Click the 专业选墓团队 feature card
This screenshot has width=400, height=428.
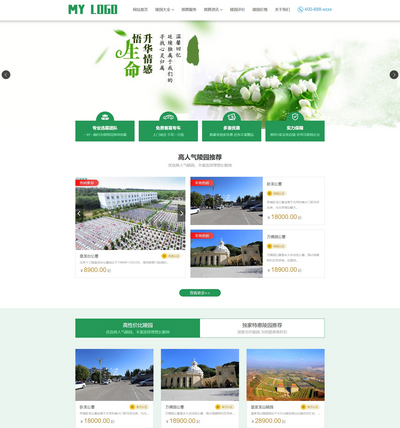pos(105,131)
